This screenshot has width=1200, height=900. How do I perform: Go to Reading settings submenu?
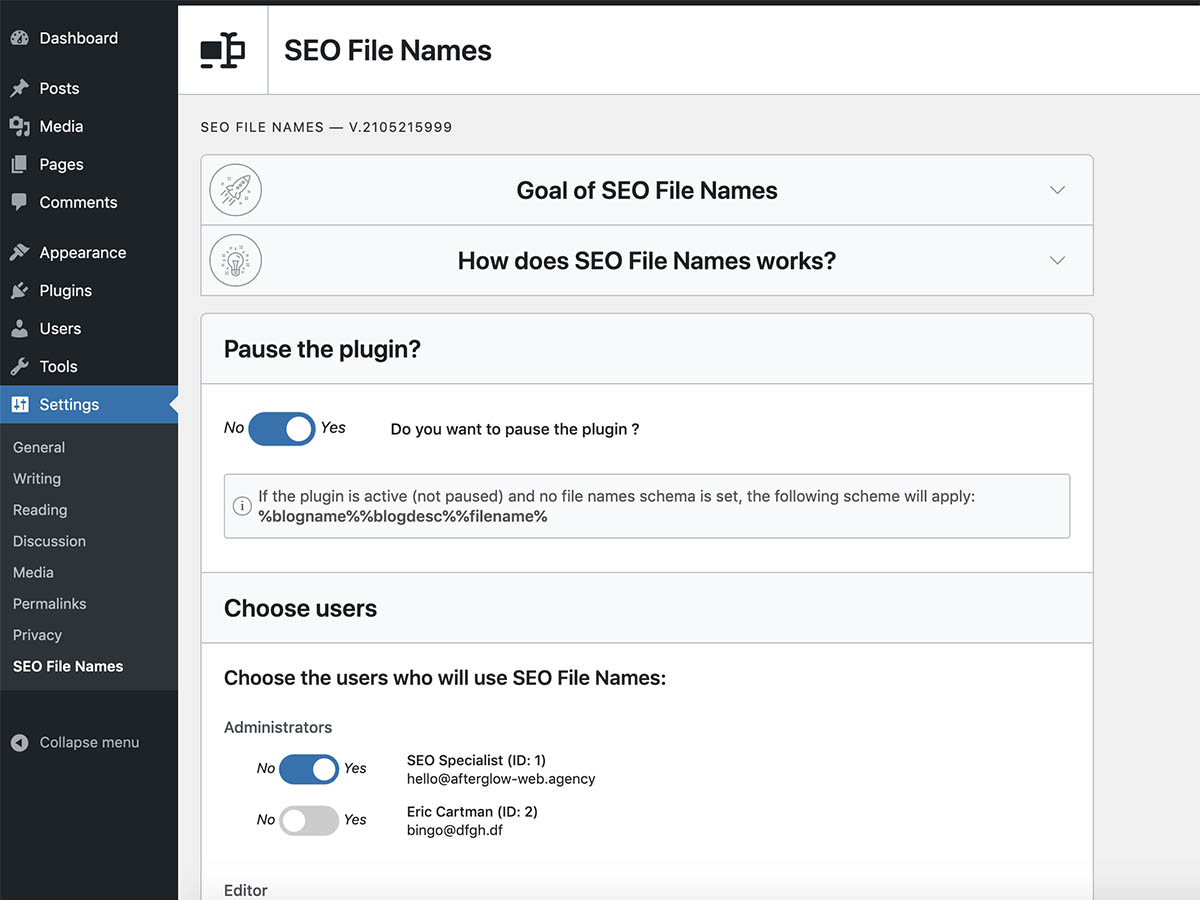(x=40, y=510)
